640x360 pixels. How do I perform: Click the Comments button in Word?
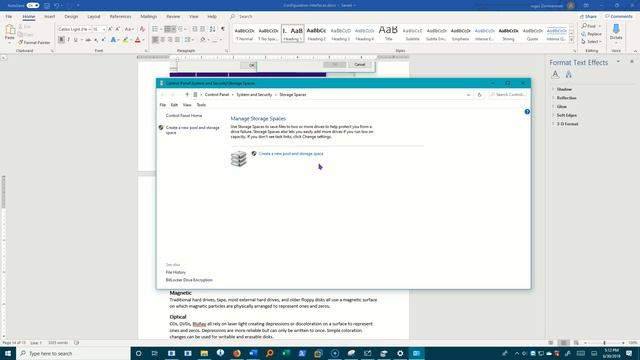pyautogui.click(x=619, y=16)
